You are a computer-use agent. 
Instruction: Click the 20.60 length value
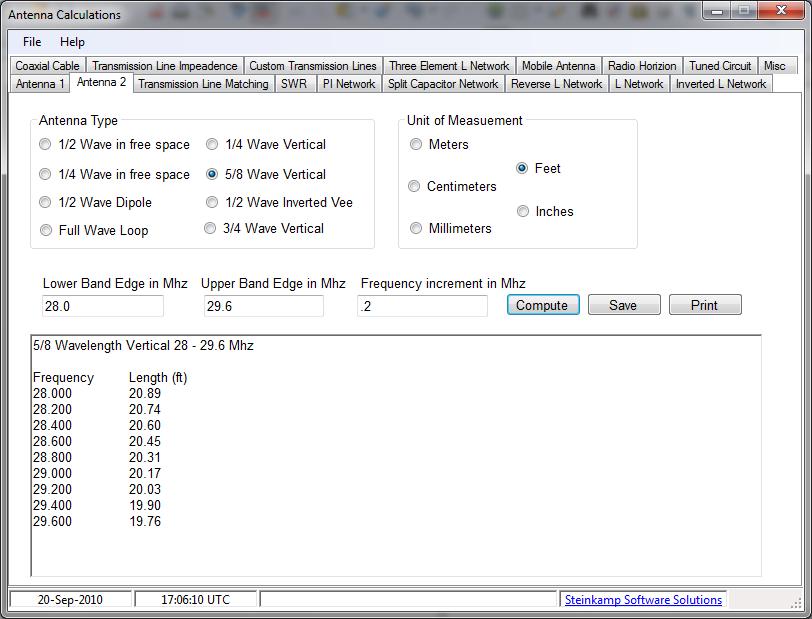145,426
